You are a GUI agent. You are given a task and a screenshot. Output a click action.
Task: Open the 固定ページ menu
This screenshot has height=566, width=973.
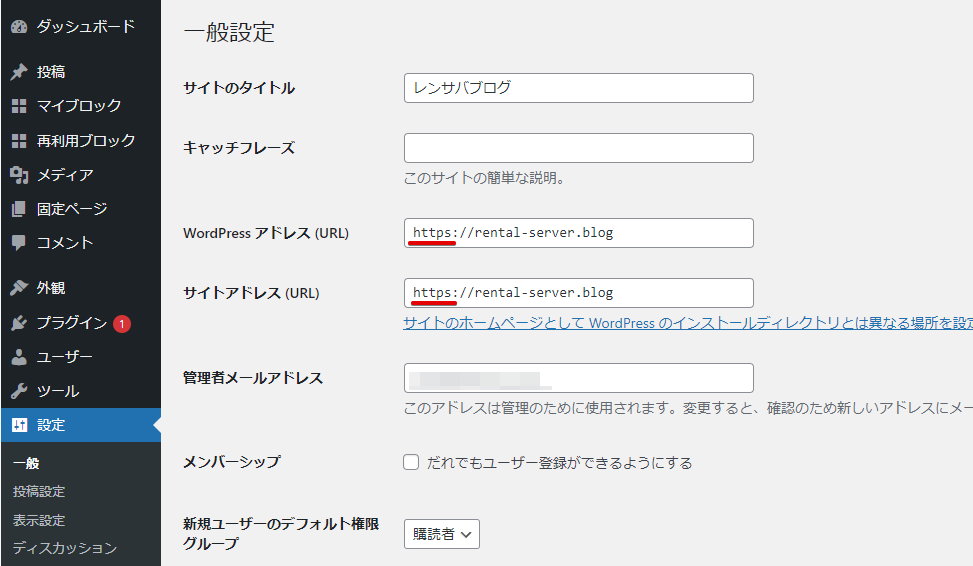click(72, 209)
